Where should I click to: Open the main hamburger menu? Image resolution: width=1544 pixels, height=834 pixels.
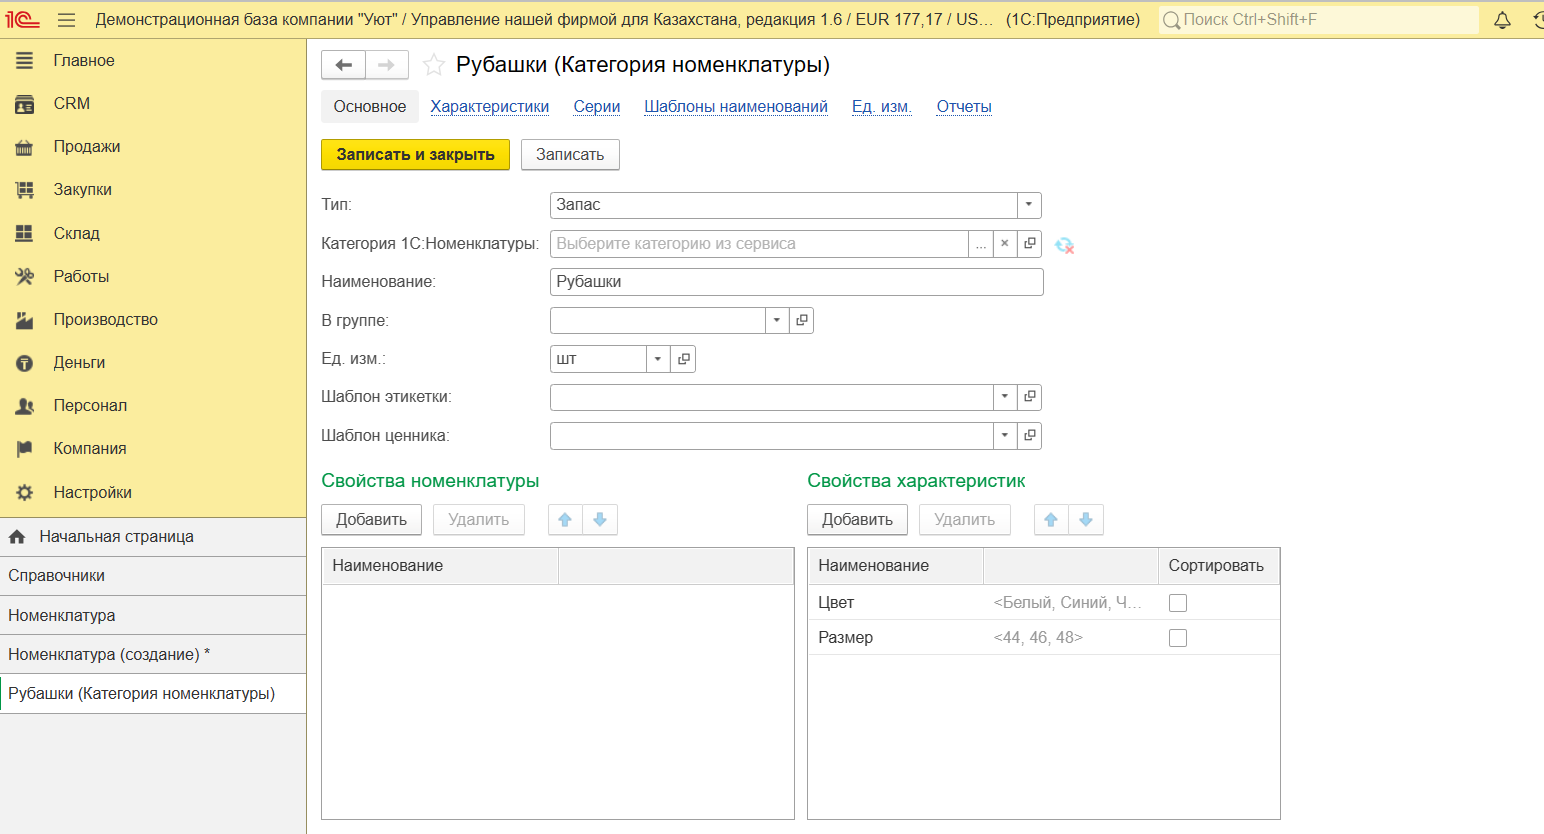coord(67,20)
